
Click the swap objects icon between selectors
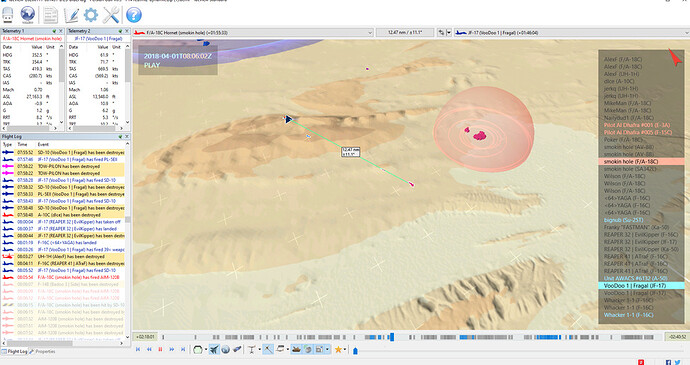click(441, 33)
